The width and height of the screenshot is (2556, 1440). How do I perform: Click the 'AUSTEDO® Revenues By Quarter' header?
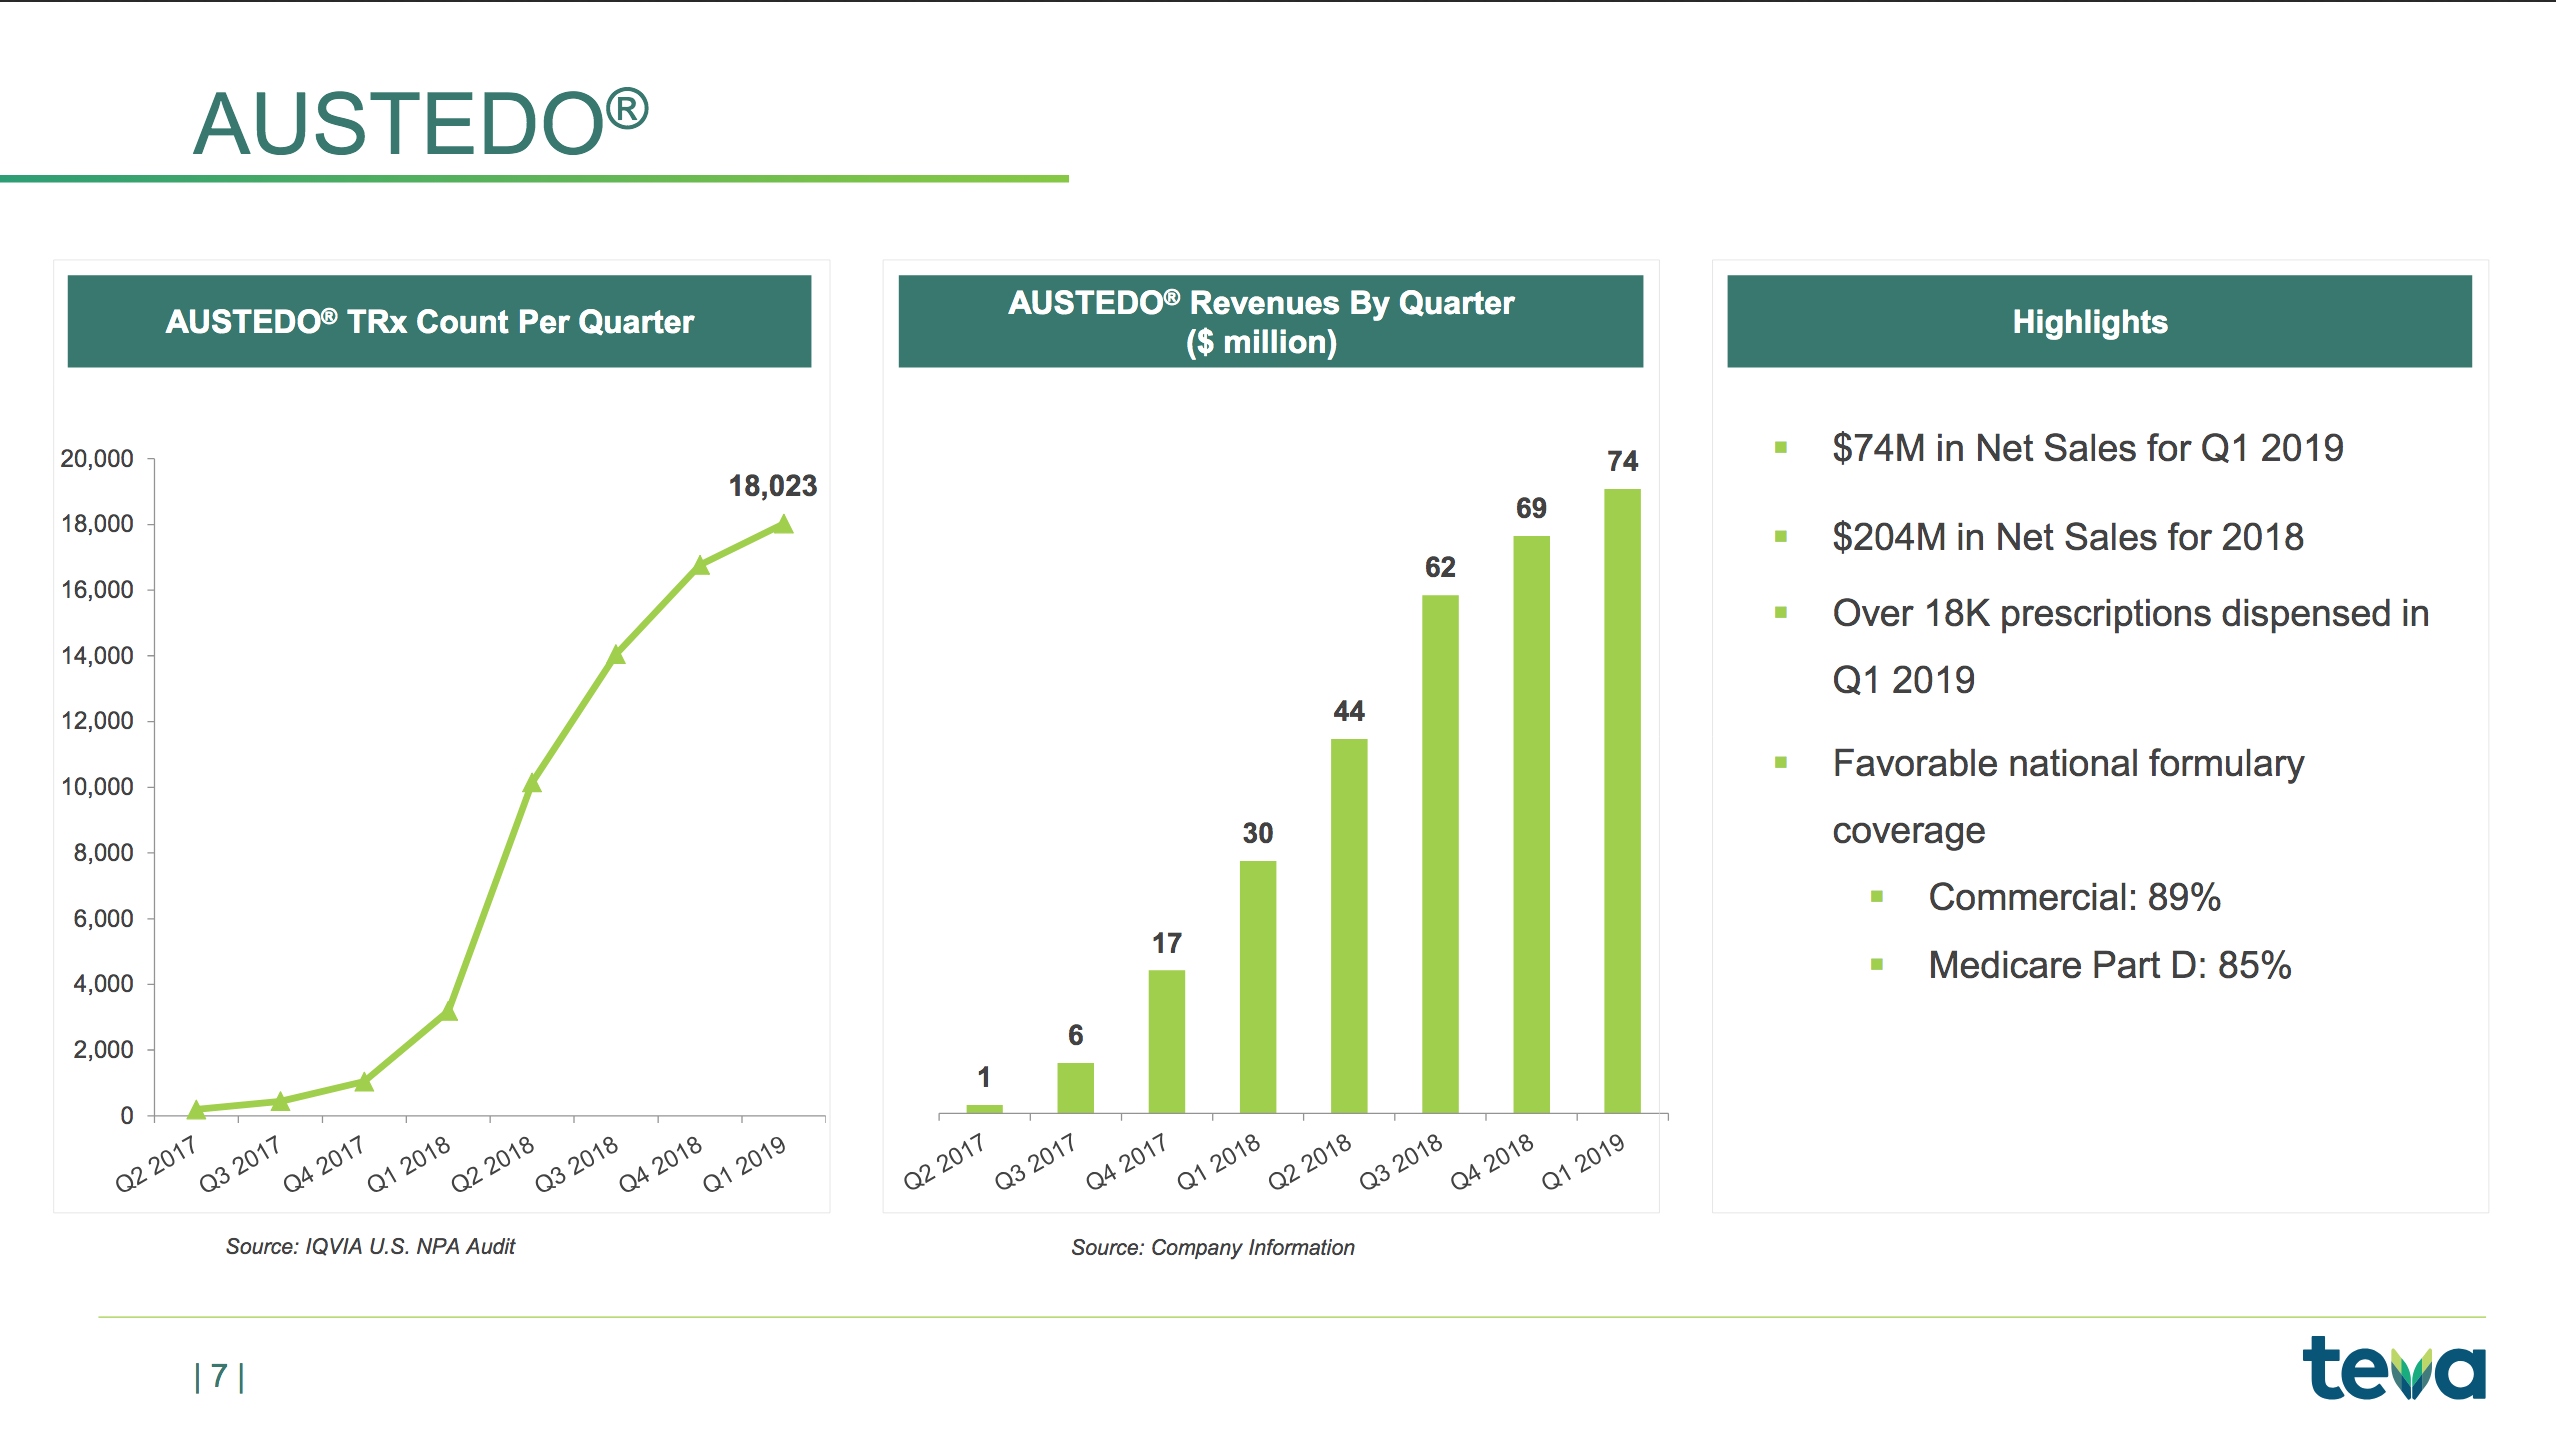1270,321
